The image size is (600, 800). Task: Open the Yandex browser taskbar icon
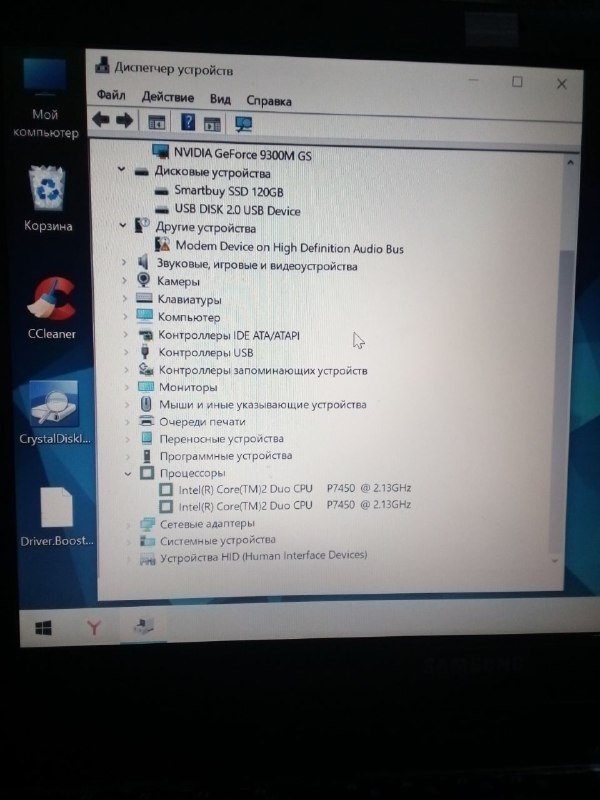(x=93, y=627)
